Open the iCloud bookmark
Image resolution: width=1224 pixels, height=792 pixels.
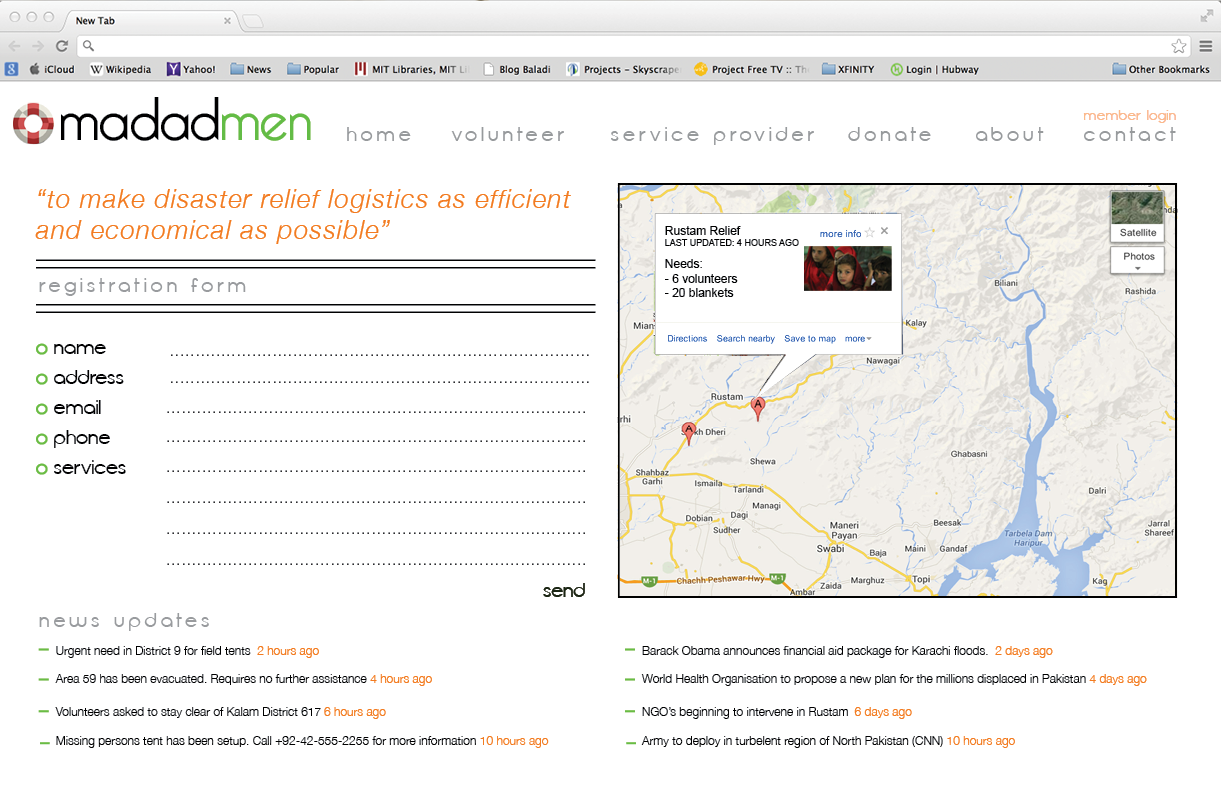(x=51, y=69)
